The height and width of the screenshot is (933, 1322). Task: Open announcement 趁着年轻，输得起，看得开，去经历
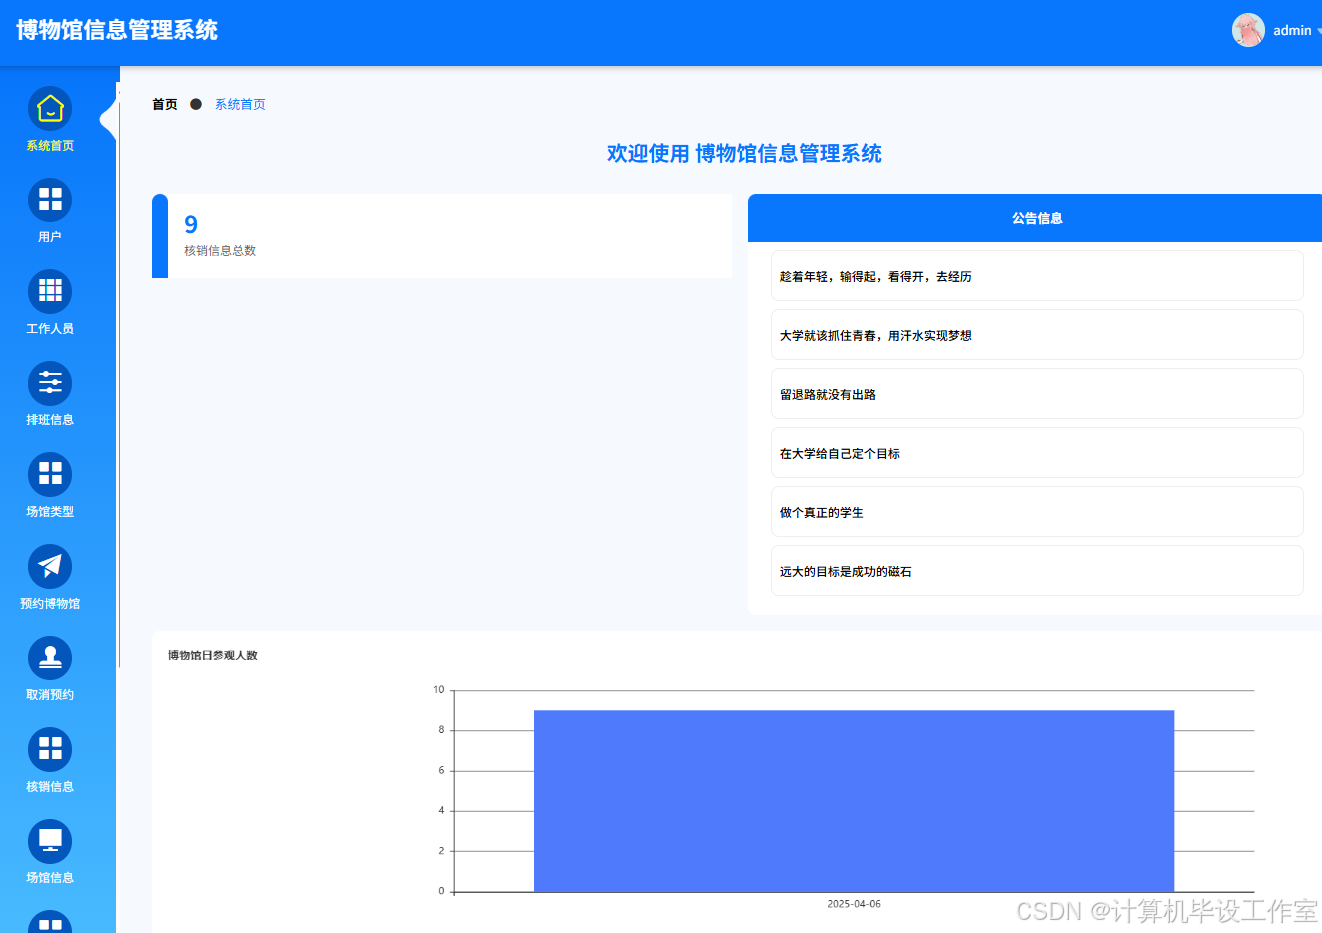[1037, 276]
